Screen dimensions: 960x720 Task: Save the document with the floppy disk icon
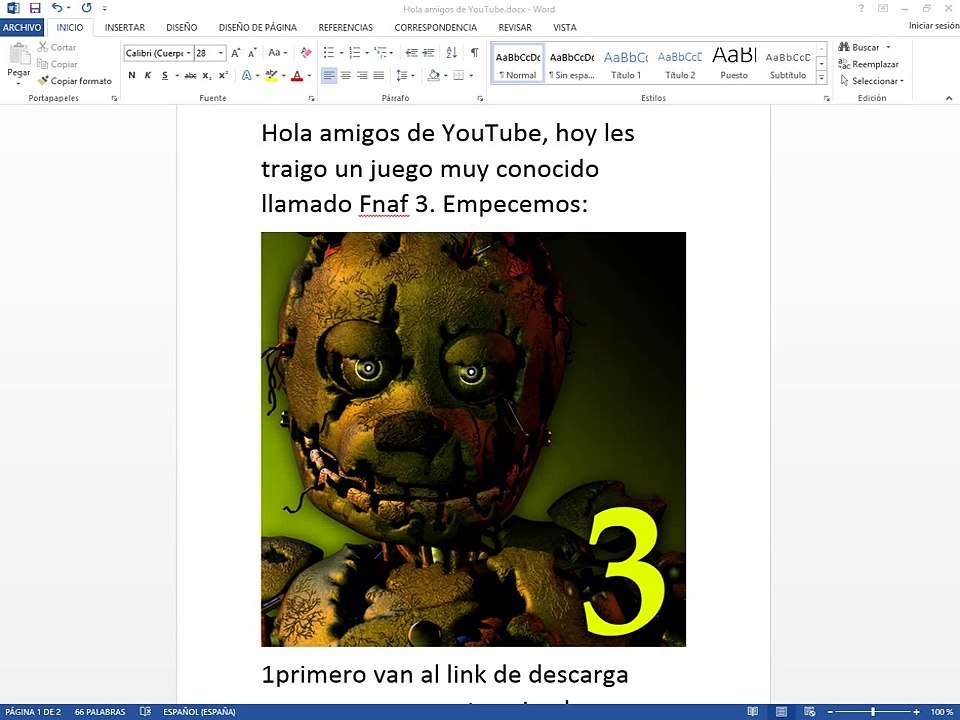coord(35,8)
